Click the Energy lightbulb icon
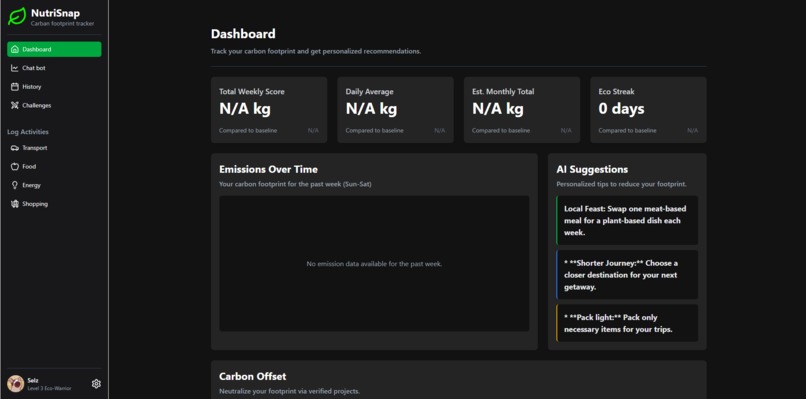Image resolution: width=806 pixels, height=399 pixels. 14,185
